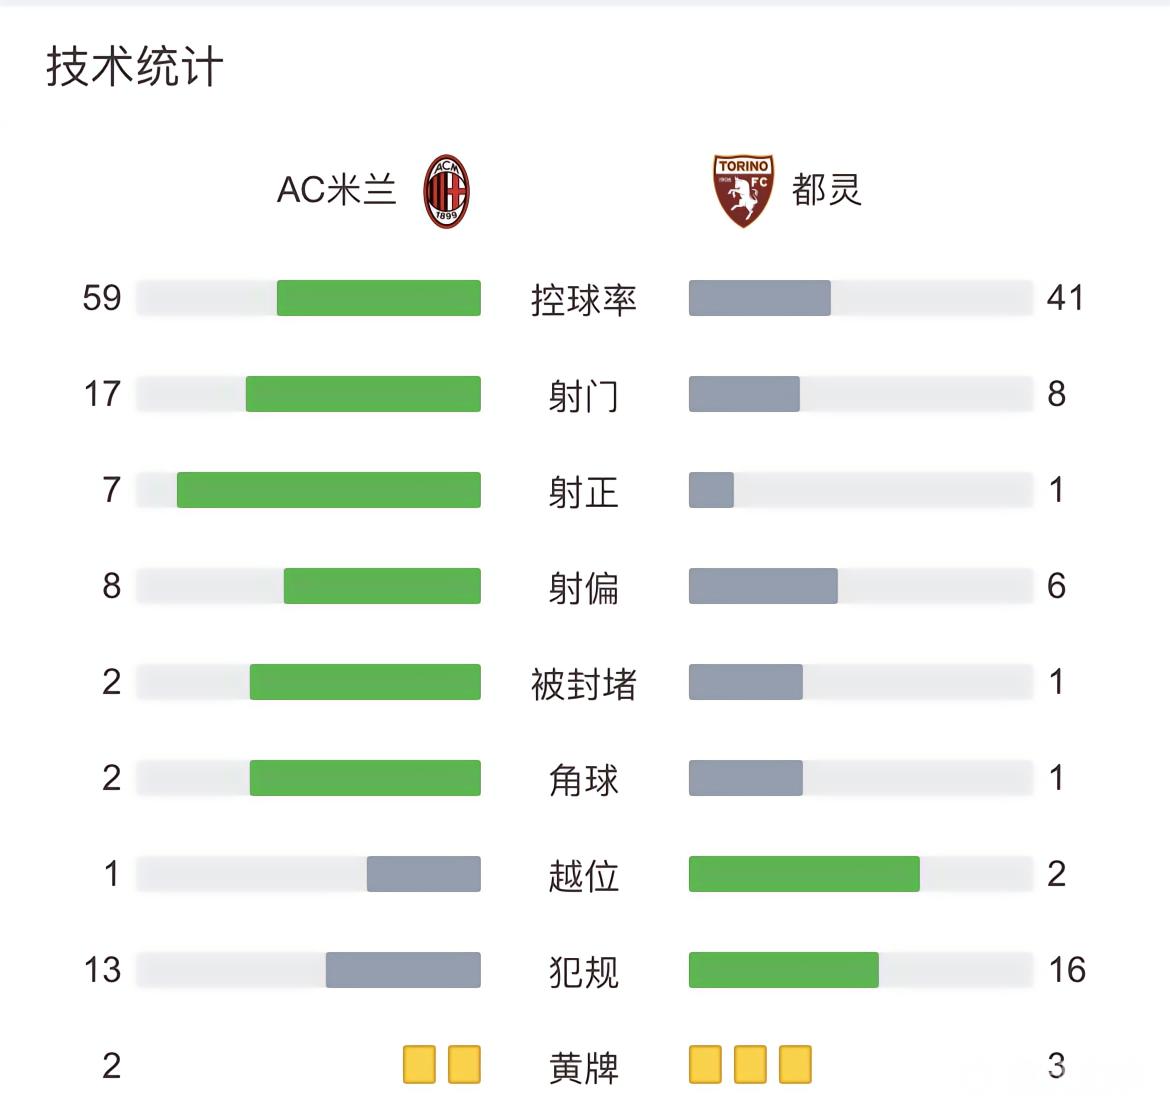Viewport: 1170px width, 1114px height.
Task: Click Torino's middle yellow card icon
Action: tap(750, 1065)
